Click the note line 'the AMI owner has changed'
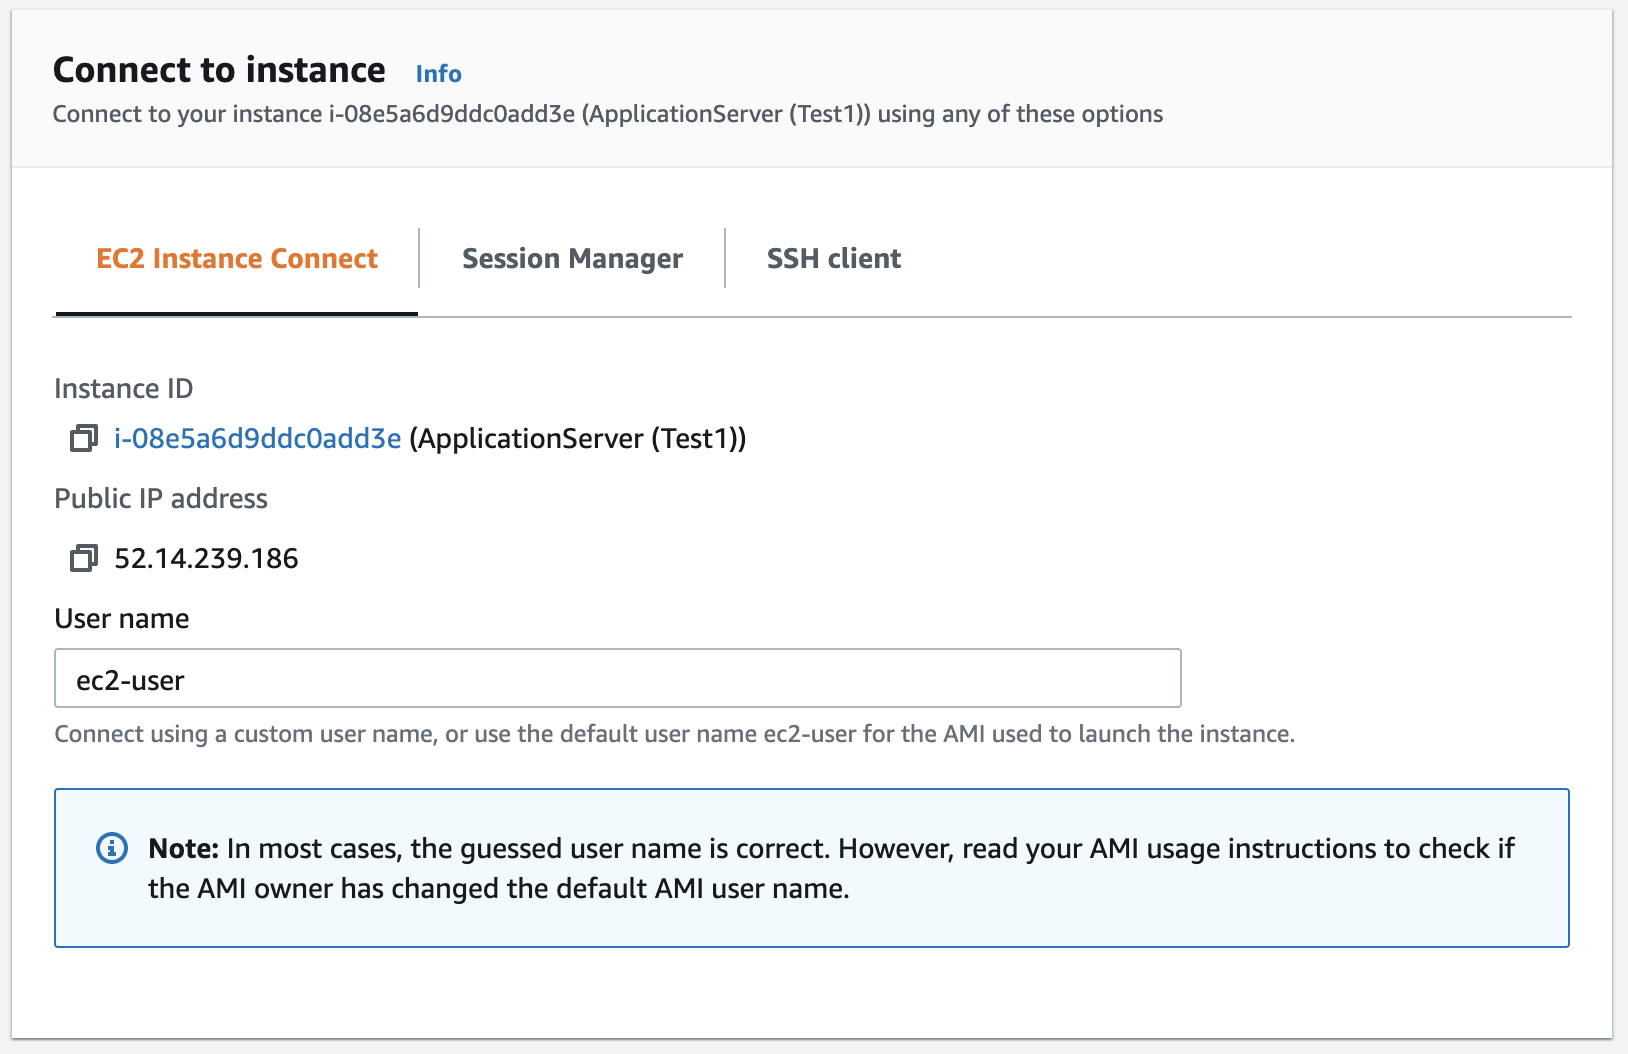This screenshot has height=1054, width=1628. click(499, 888)
